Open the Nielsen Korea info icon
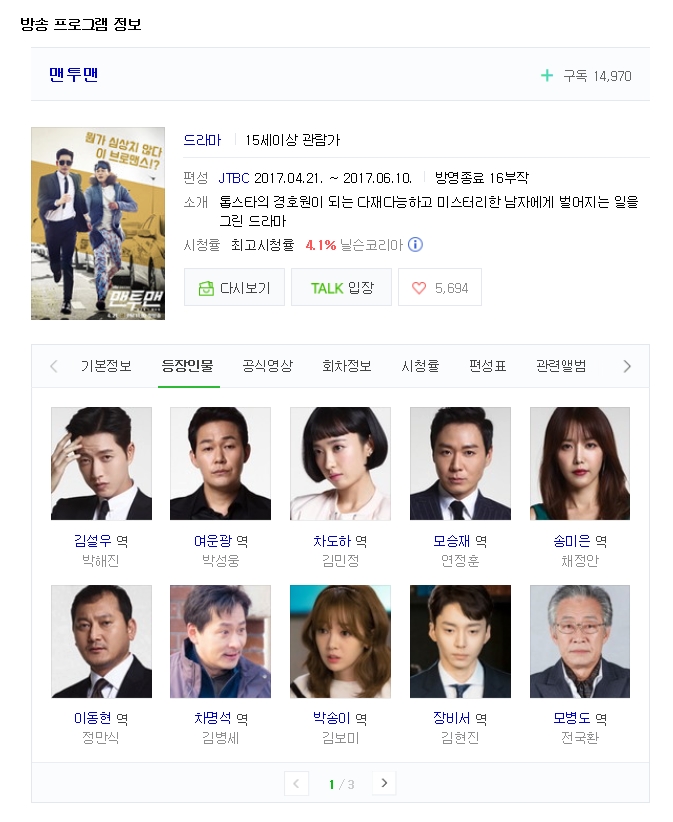The image size is (673, 822). [415, 245]
